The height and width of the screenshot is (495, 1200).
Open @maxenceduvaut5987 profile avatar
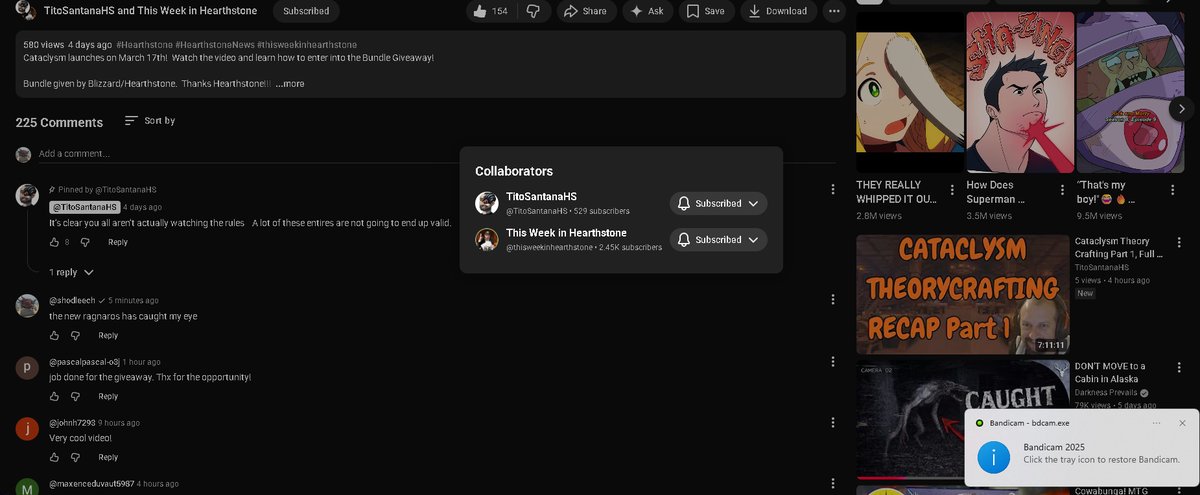click(x=27, y=488)
